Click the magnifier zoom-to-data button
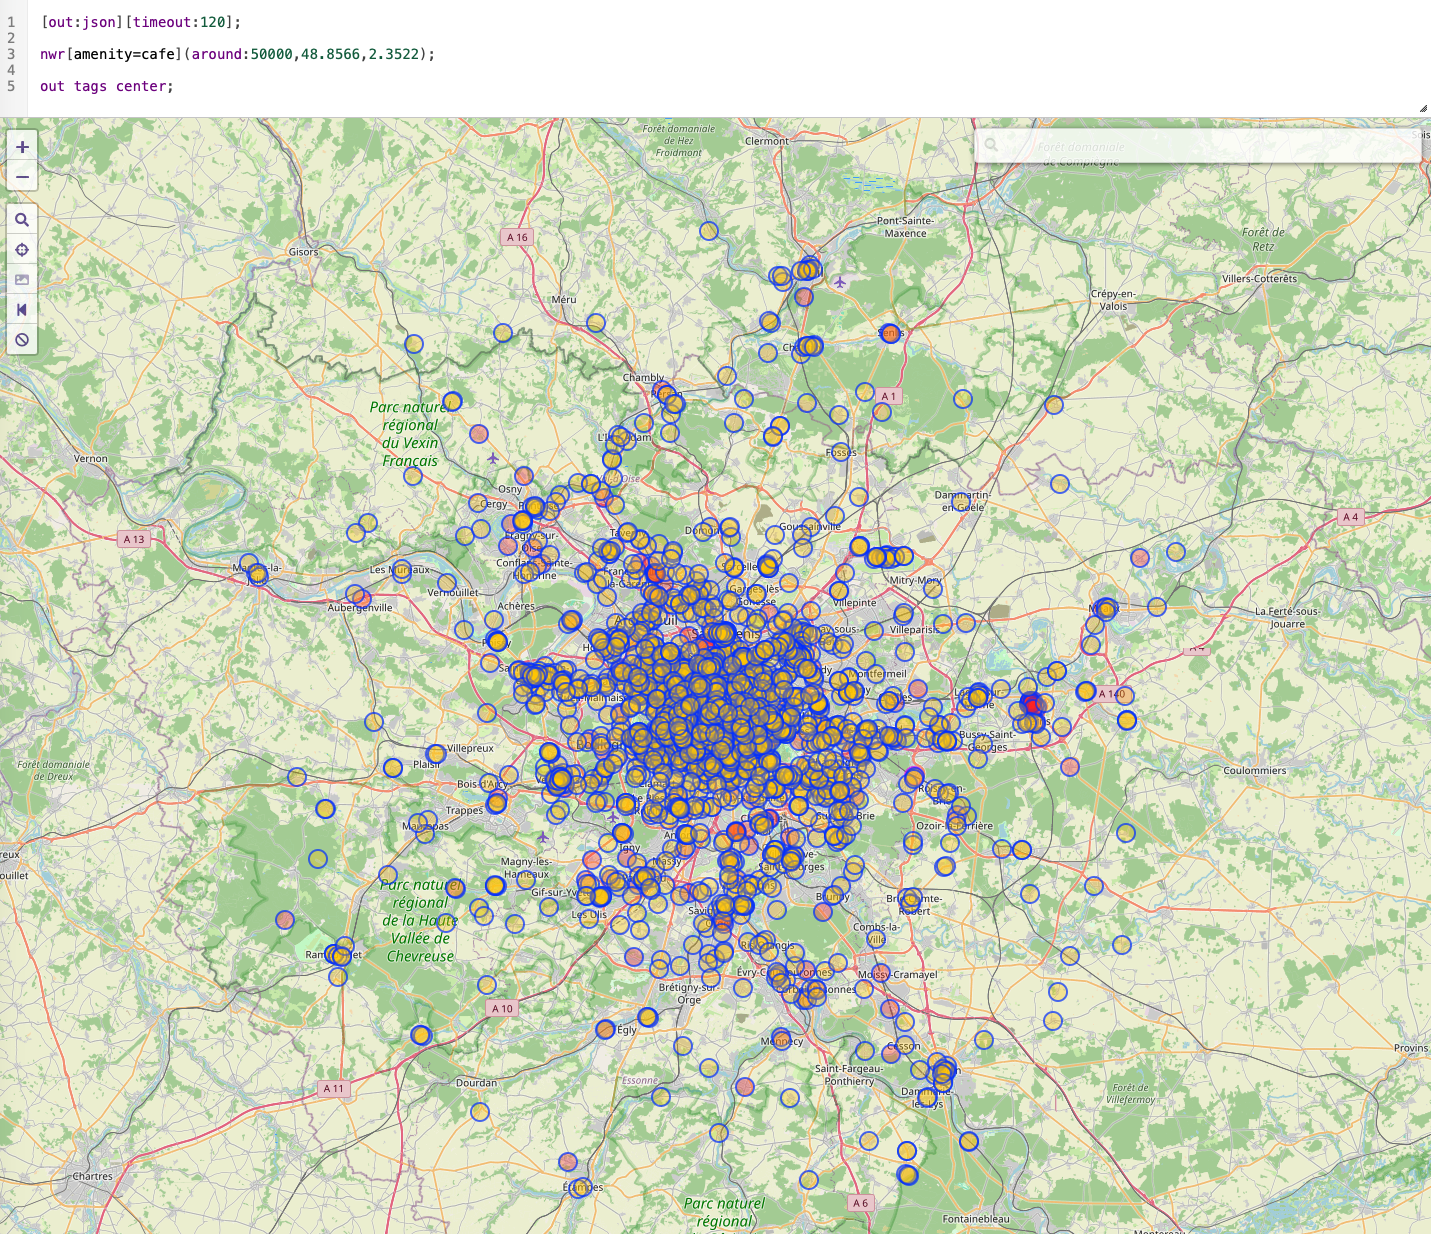This screenshot has height=1234, width=1431. (22, 220)
